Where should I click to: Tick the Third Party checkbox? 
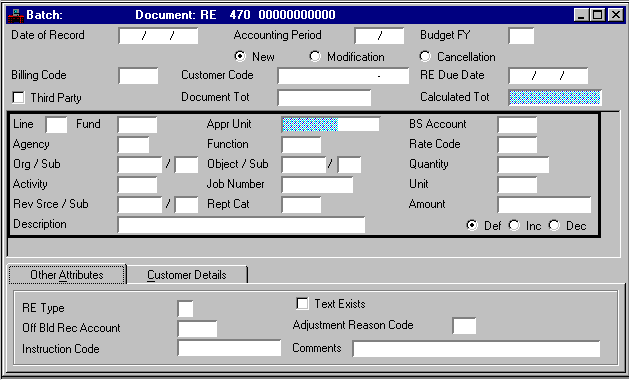pos(18,98)
